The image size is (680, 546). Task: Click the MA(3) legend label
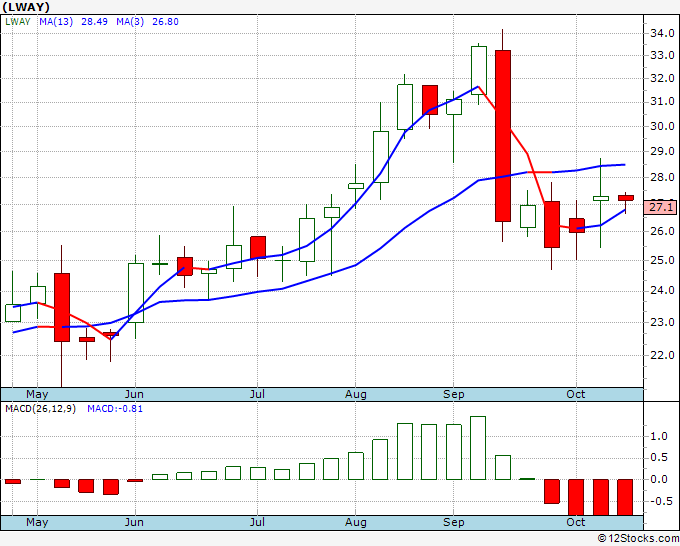coord(130,22)
